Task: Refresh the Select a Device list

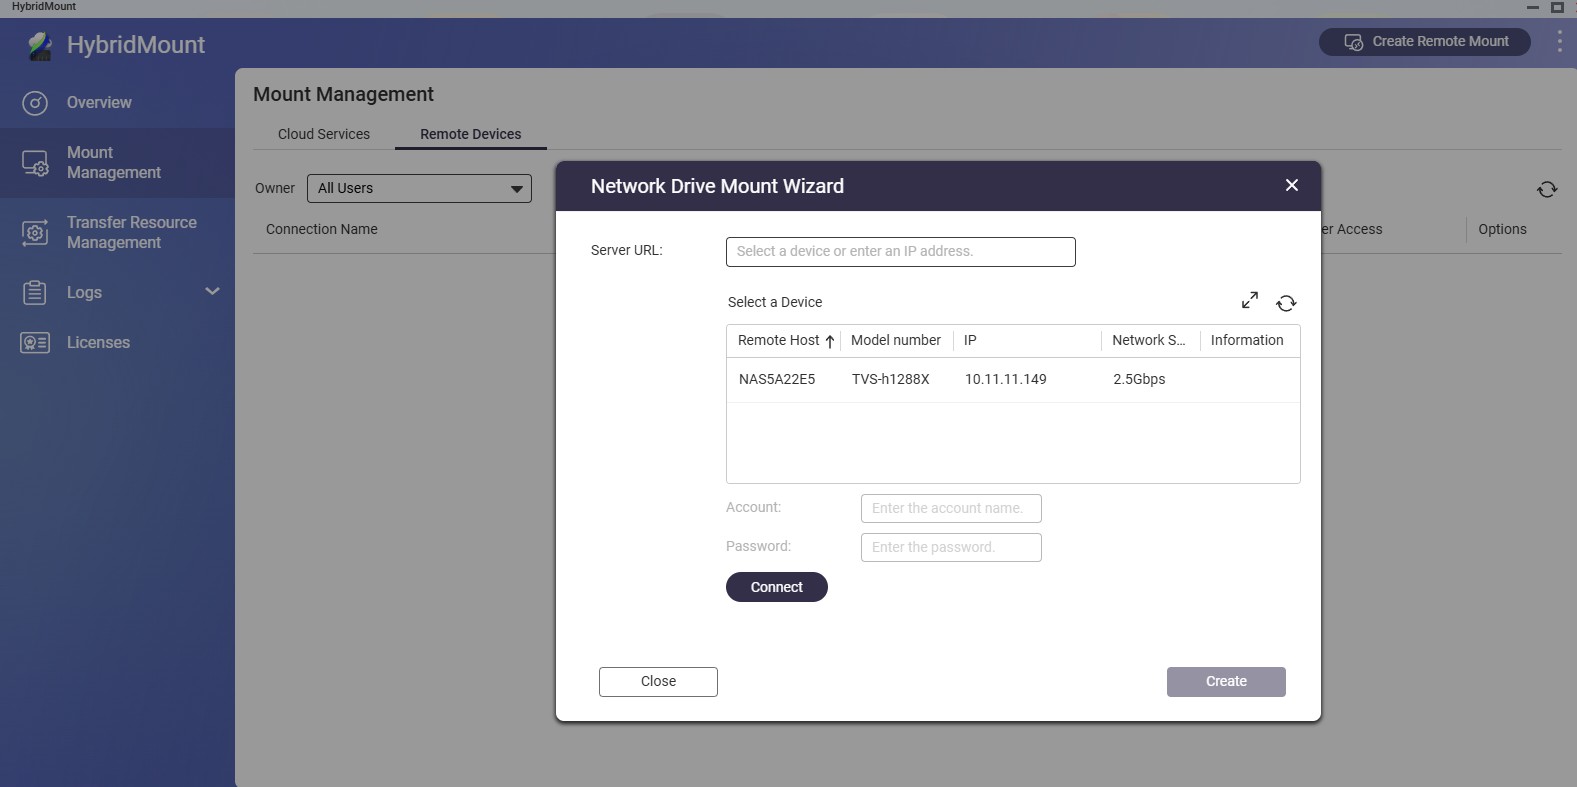Action: tap(1286, 303)
